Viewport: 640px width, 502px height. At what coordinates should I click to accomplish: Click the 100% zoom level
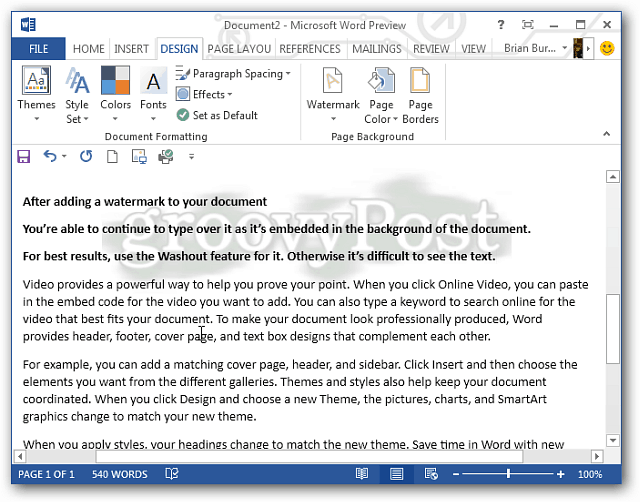590,474
